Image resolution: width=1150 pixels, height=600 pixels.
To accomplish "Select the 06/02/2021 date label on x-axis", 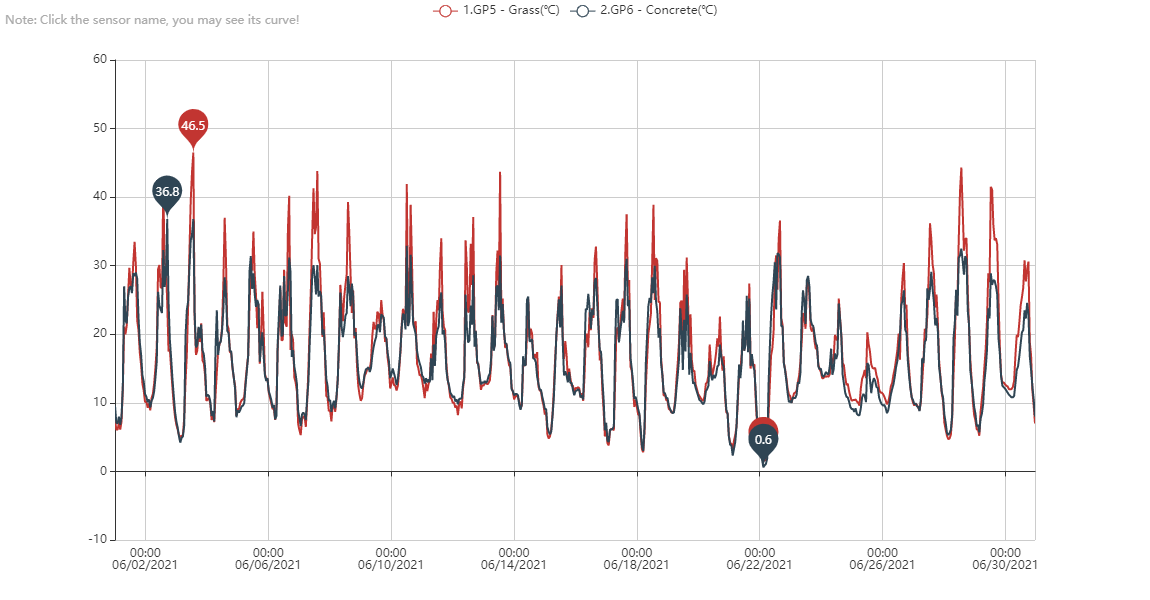I will coord(146,565).
